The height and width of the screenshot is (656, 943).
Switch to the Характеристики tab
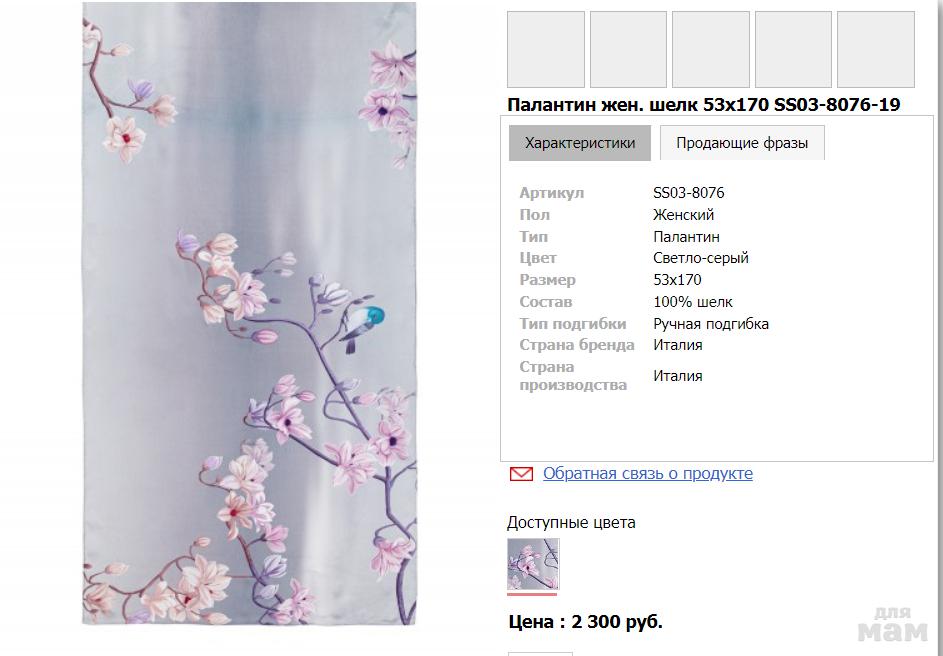(x=580, y=143)
